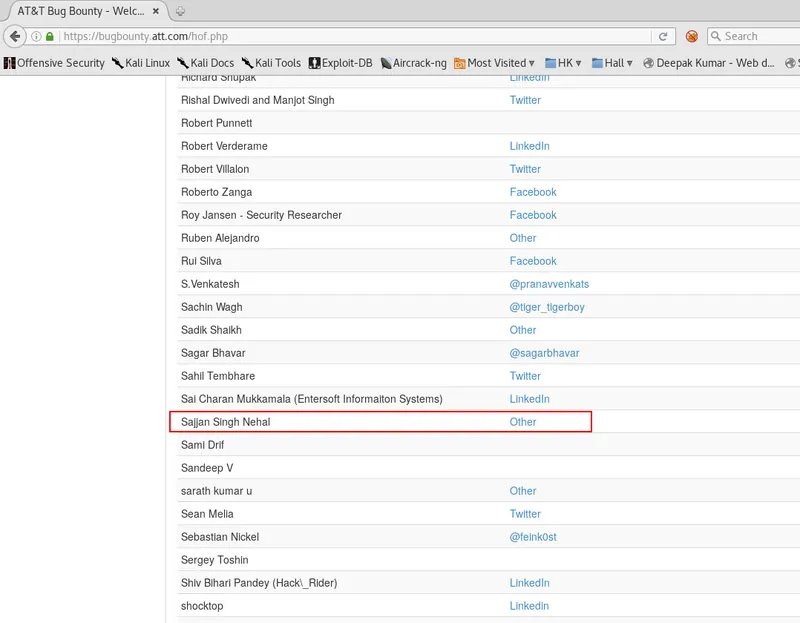The image size is (800, 623).
Task: Open the Exploit-DB bookmark
Action: (x=340, y=63)
